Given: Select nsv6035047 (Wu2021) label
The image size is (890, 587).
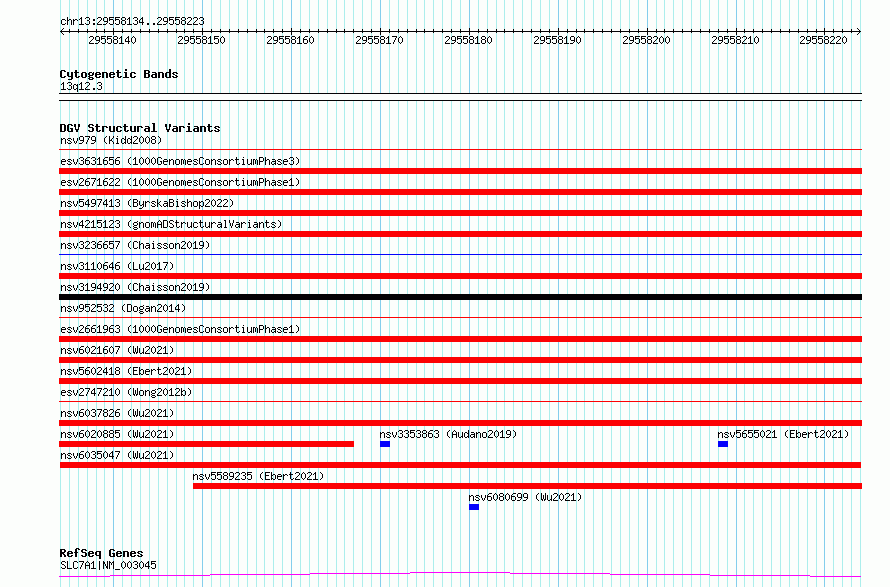Looking at the screenshot, I should [x=117, y=455].
